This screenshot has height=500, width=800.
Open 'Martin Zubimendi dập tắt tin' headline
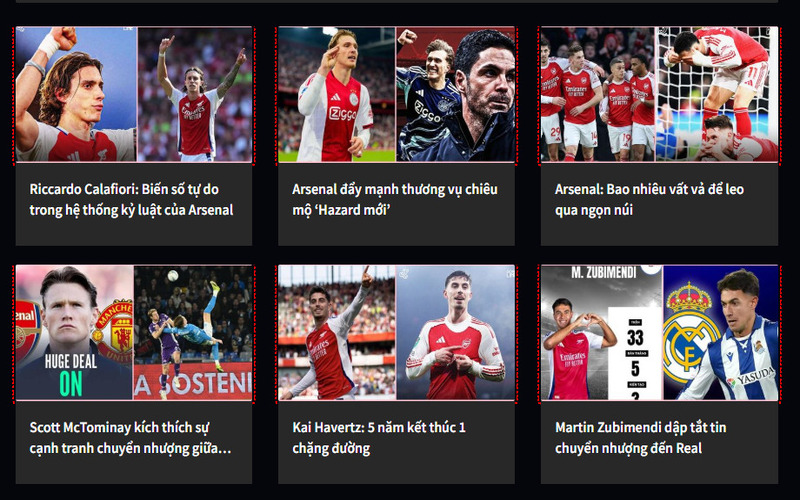point(640,438)
